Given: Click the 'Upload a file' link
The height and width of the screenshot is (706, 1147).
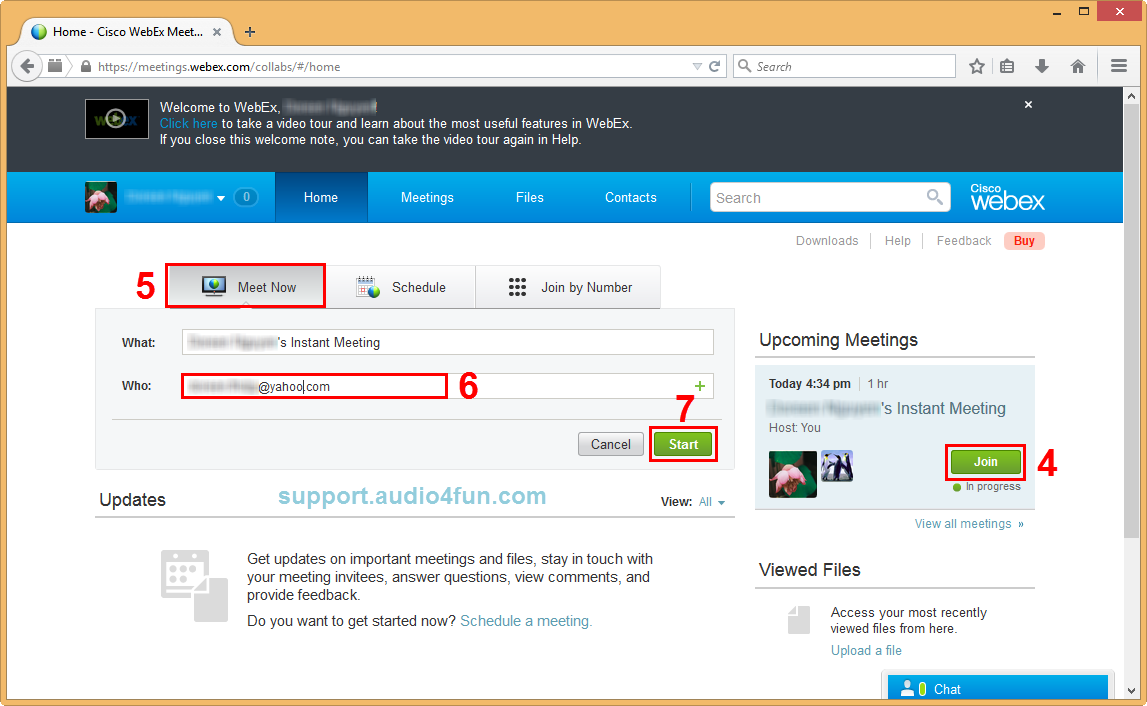Looking at the screenshot, I should point(866,650).
